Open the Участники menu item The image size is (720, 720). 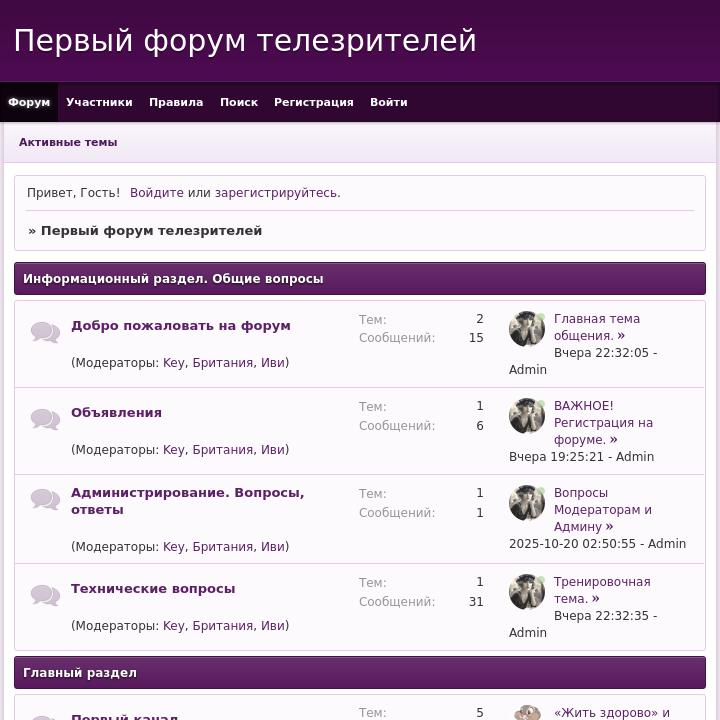pyautogui.click(x=99, y=102)
